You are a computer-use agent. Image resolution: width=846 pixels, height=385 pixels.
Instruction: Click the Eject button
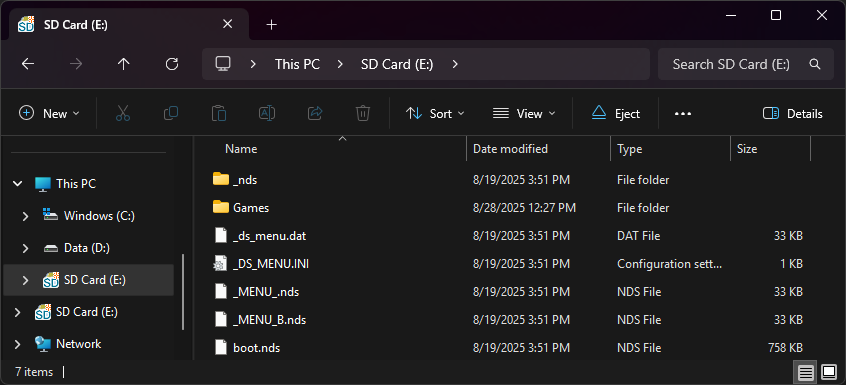point(616,114)
